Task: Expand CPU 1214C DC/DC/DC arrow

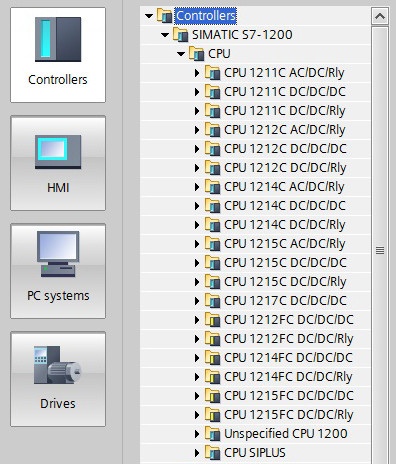Action: (x=197, y=206)
